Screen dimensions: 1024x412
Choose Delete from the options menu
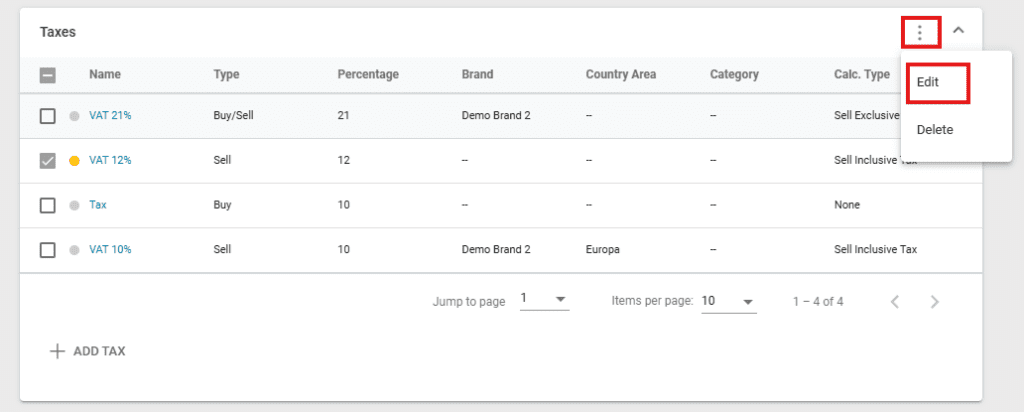935,129
